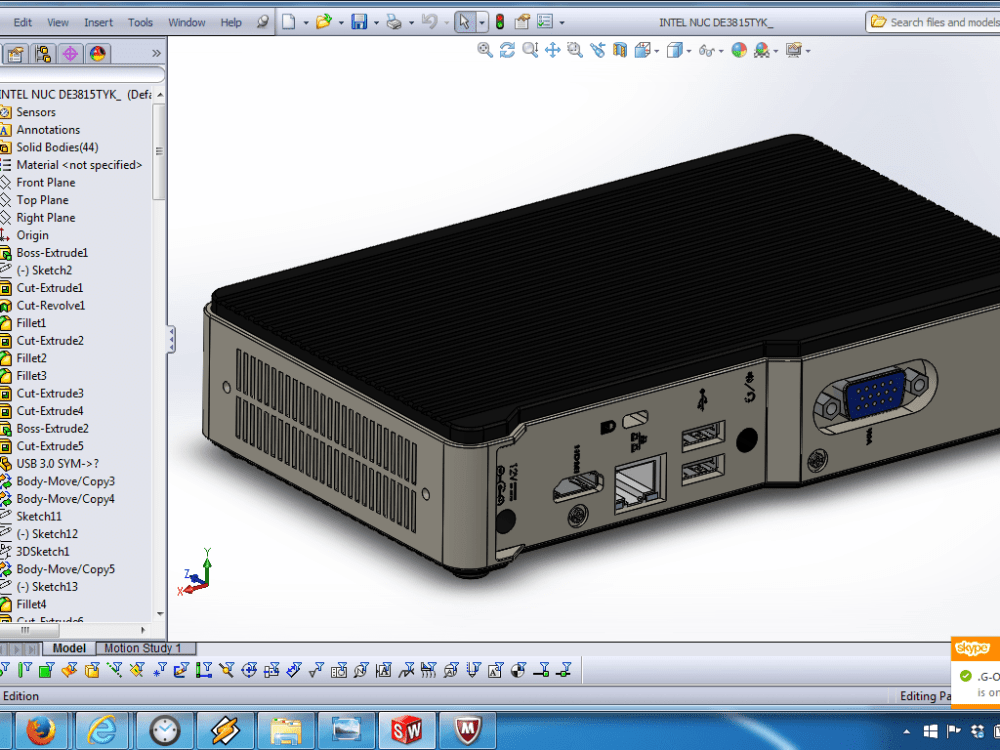Activate the Zoom to Area tool
The image size is (1000, 750).
coord(573,50)
